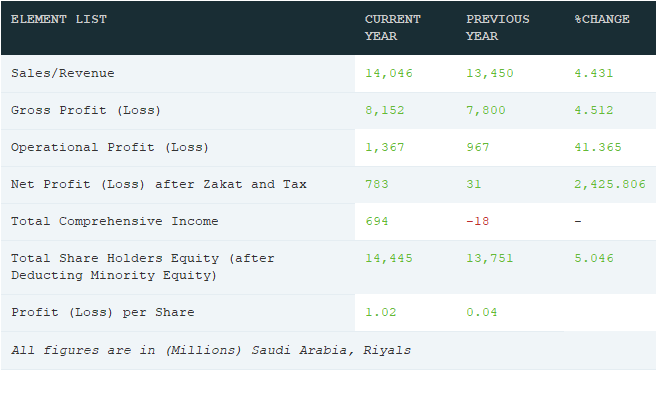
Task: Select the Gross Profit (Loss) row label
Action: [86, 110]
